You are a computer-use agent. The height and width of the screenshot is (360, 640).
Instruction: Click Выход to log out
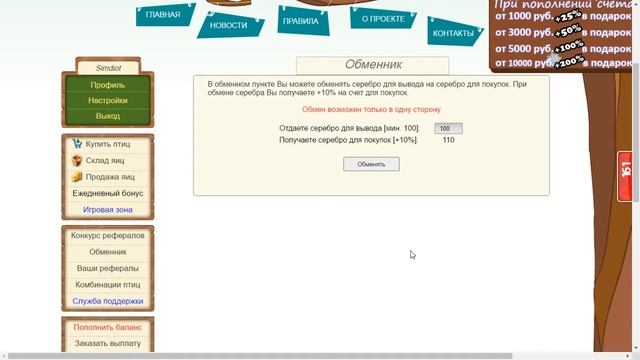tap(108, 116)
